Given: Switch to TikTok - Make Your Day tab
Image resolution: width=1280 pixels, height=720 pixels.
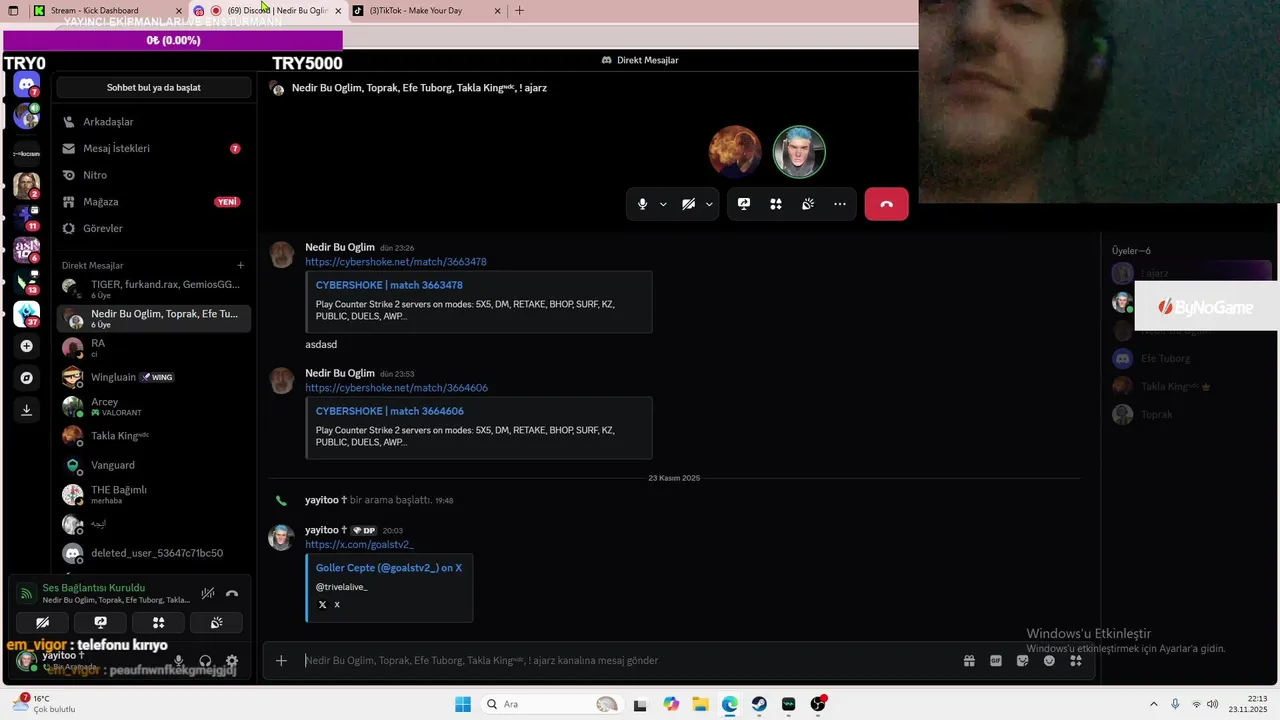Looking at the screenshot, I should point(427,10).
